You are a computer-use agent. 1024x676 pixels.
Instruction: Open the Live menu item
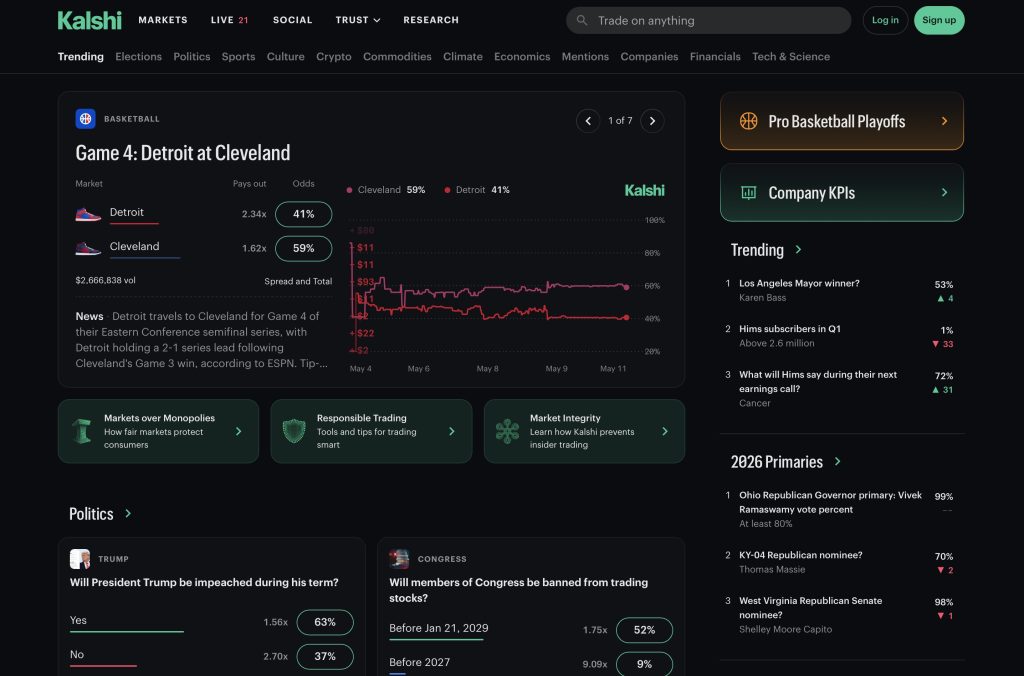tap(229, 20)
